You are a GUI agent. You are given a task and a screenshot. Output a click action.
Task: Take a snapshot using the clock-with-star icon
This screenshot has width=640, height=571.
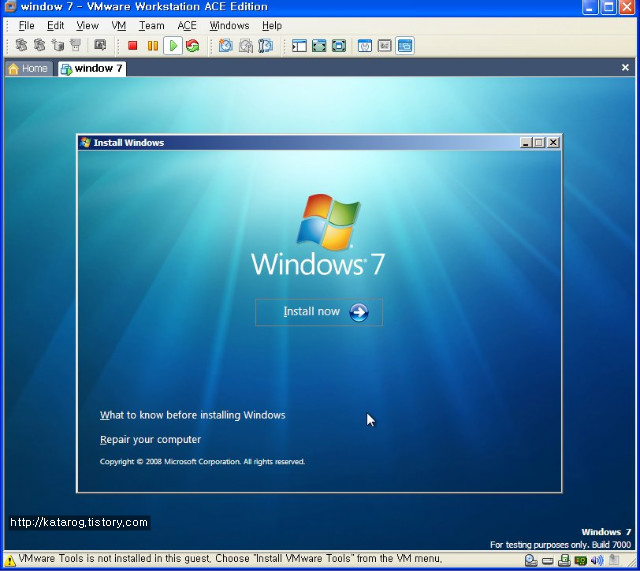(x=226, y=45)
